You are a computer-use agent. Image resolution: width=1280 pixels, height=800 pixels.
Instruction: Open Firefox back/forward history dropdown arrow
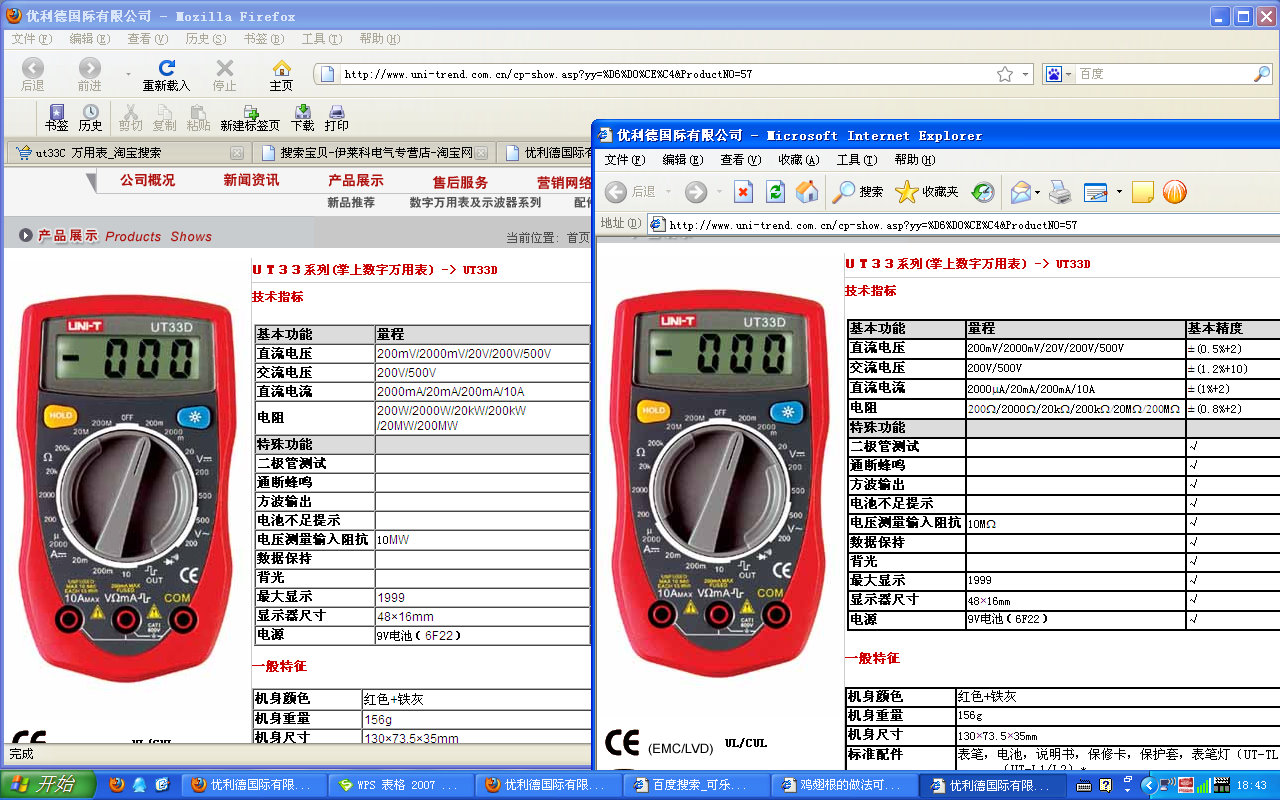128,75
